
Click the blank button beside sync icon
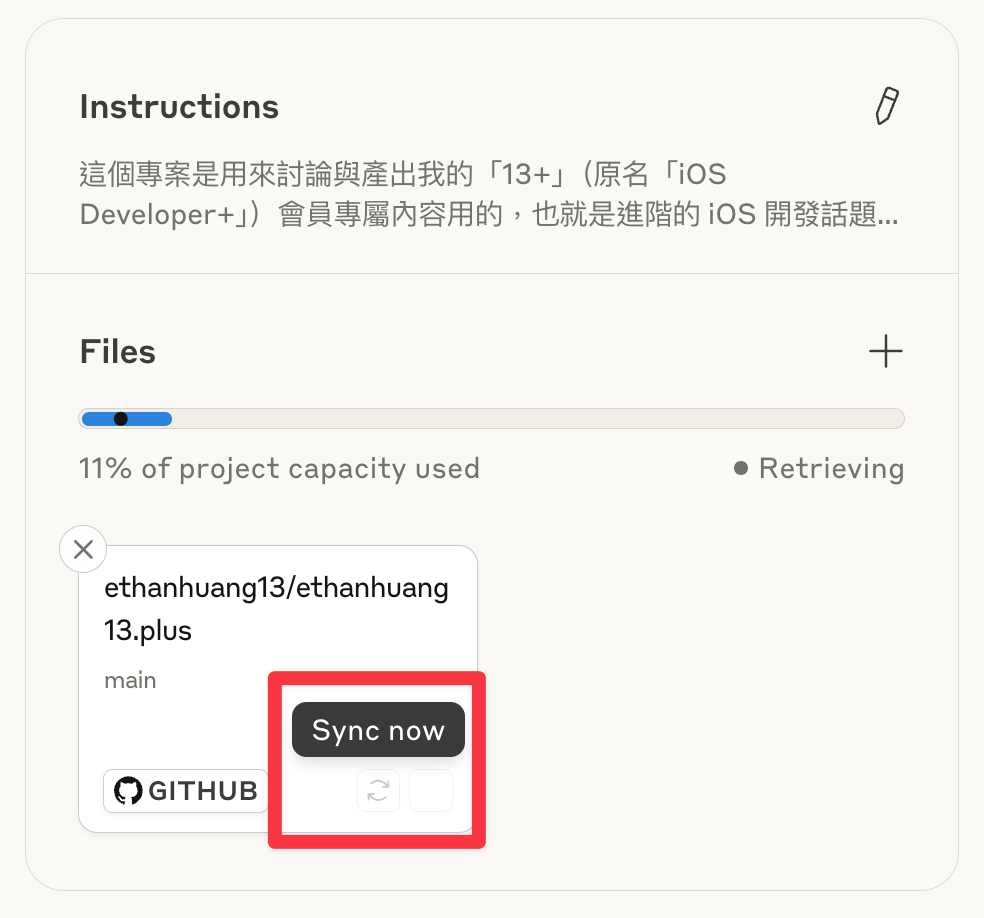tap(430, 790)
